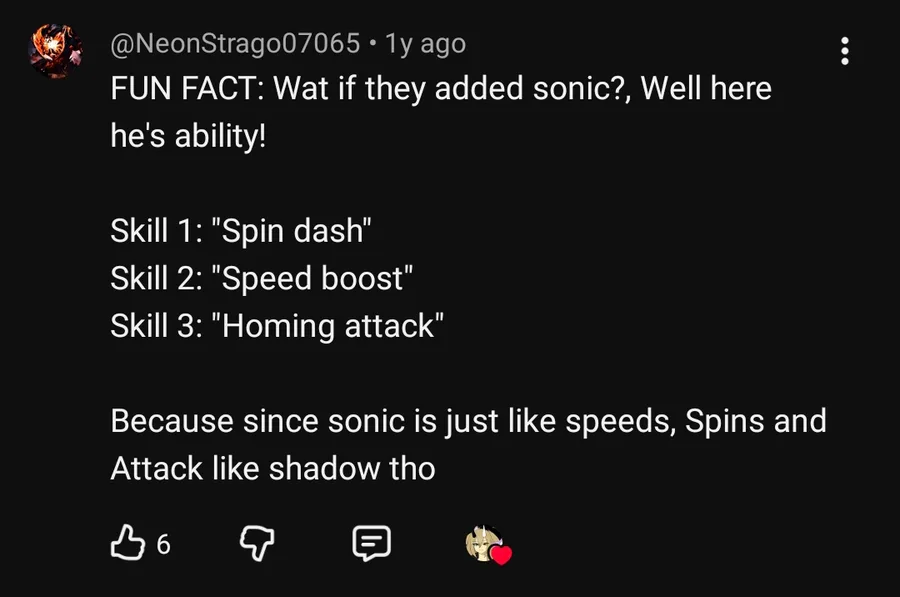Dislike the comment with thumbs-down icon
The height and width of the screenshot is (597, 900).
click(x=257, y=543)
